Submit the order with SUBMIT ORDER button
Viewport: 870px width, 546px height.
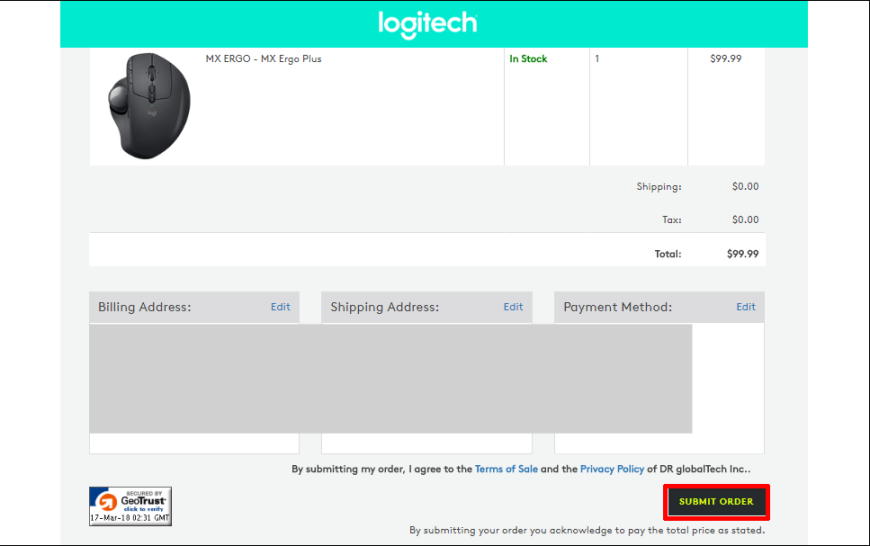coord(716,502)
